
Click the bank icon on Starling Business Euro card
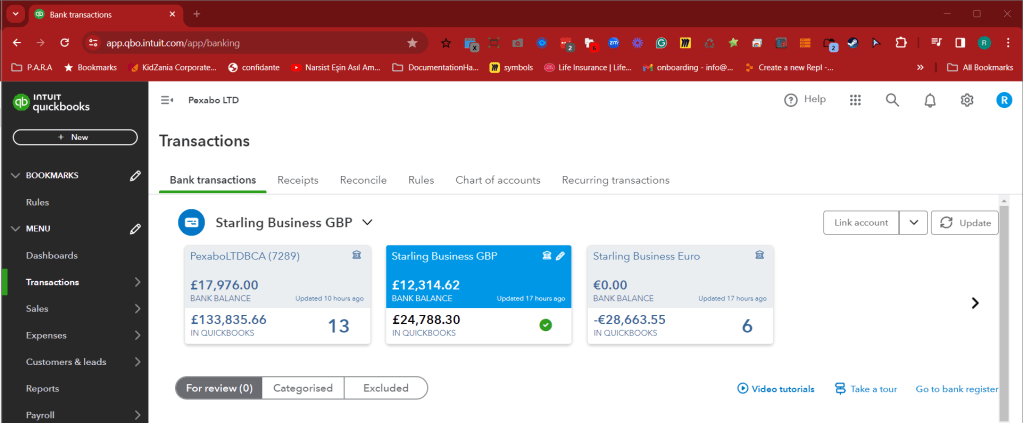(759, 255)
